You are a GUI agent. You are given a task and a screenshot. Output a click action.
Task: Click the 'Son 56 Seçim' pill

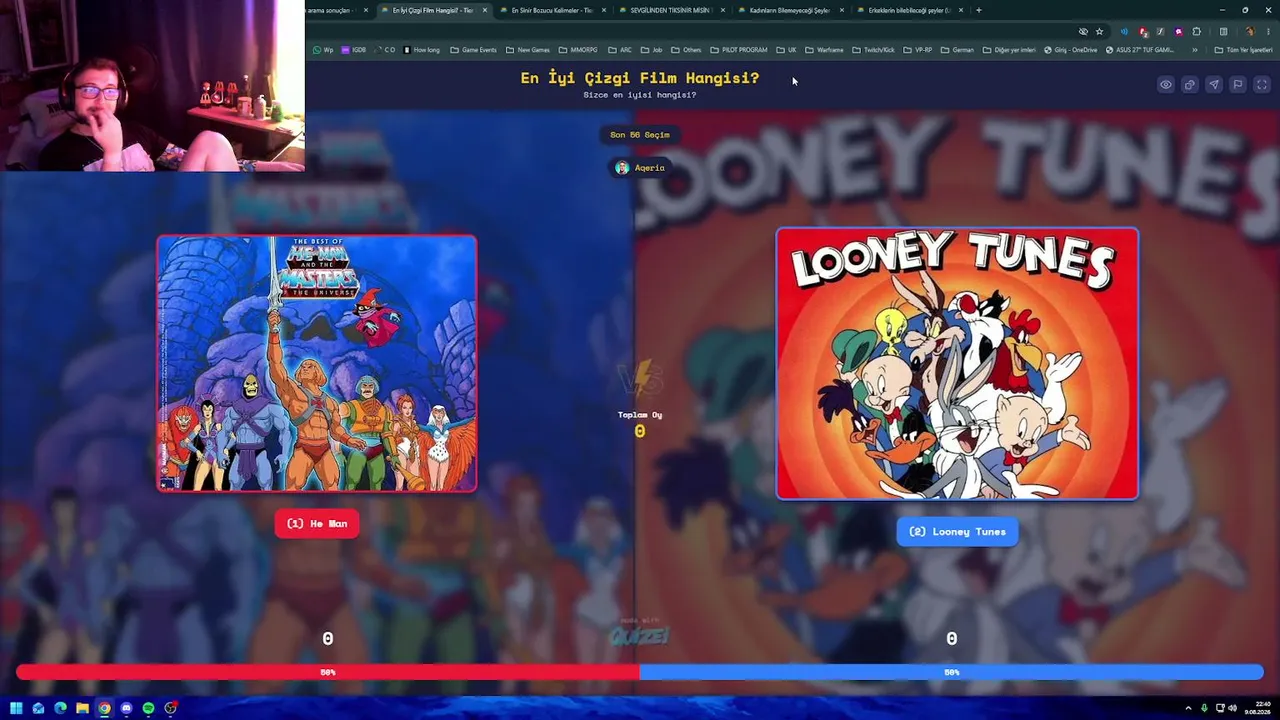(x=640, y=135)
